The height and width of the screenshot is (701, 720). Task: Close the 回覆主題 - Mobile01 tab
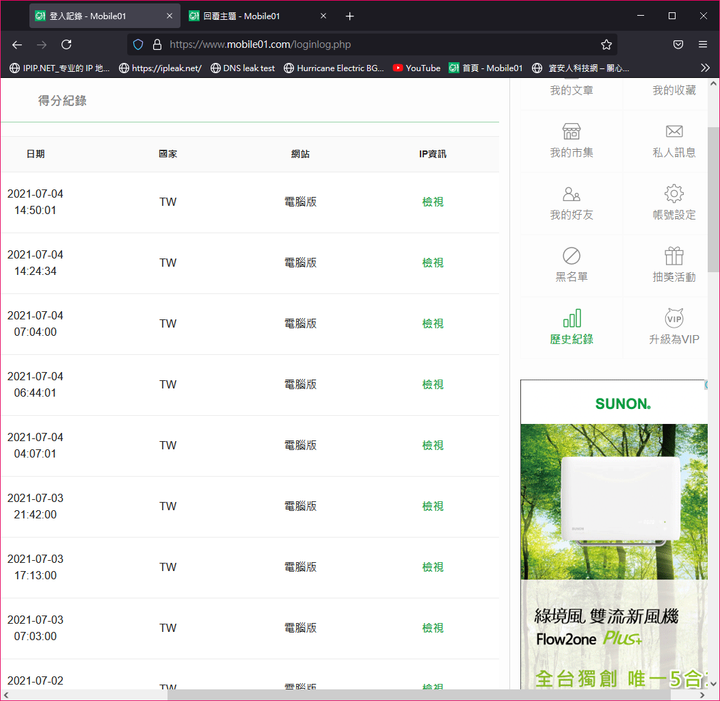tap(323, 16)
